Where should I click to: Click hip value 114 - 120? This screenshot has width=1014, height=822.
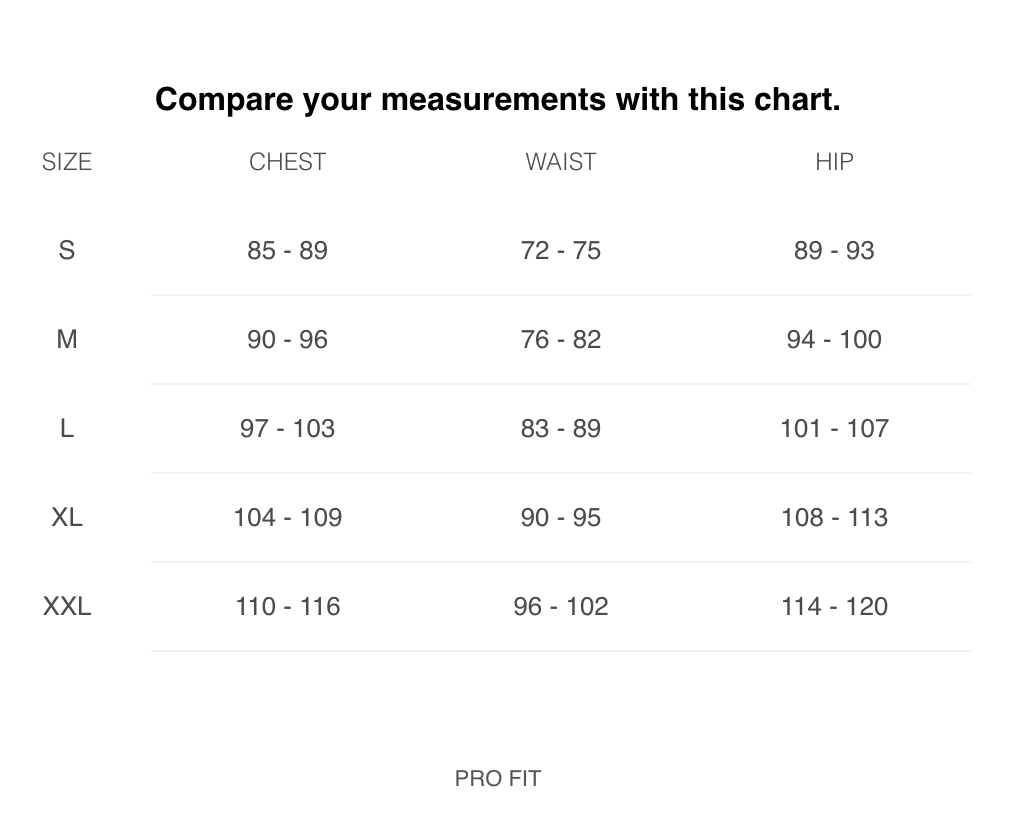click(x=834, y=606)
